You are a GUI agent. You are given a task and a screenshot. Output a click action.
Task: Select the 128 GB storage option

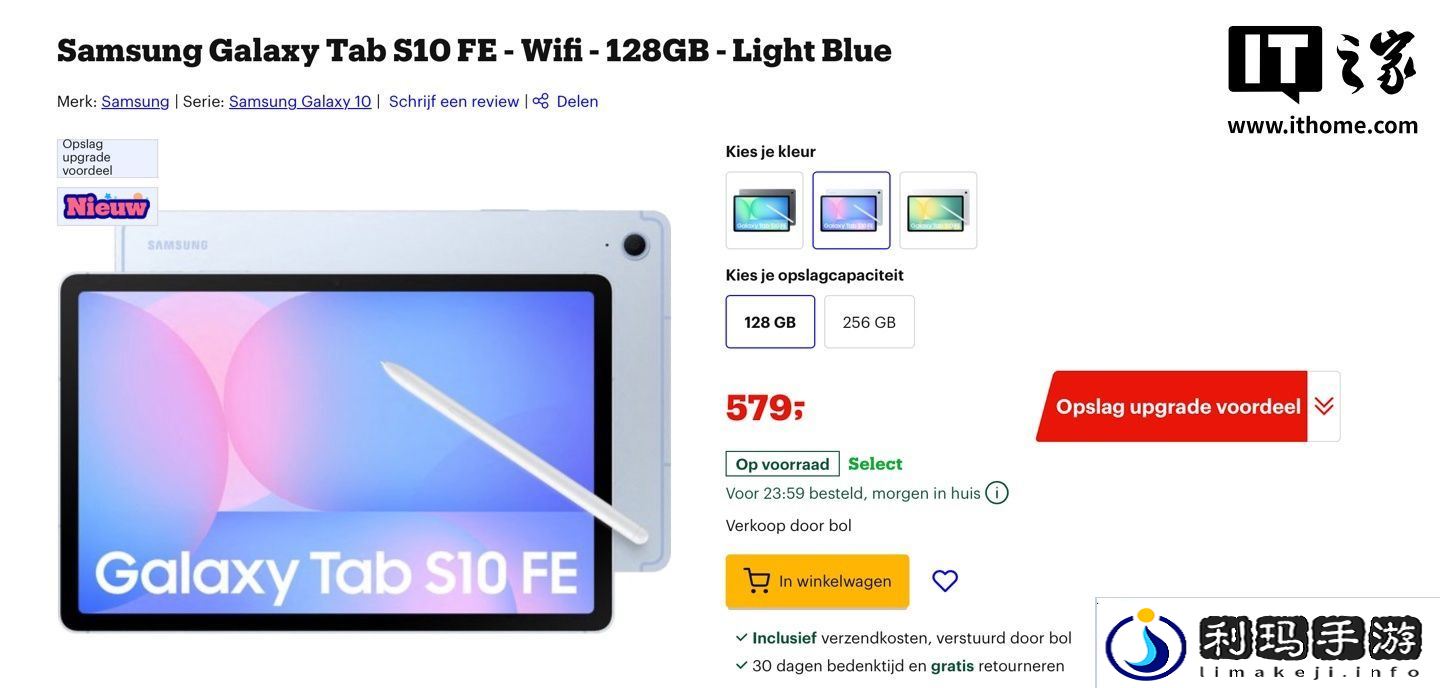[x=770, y=322]
